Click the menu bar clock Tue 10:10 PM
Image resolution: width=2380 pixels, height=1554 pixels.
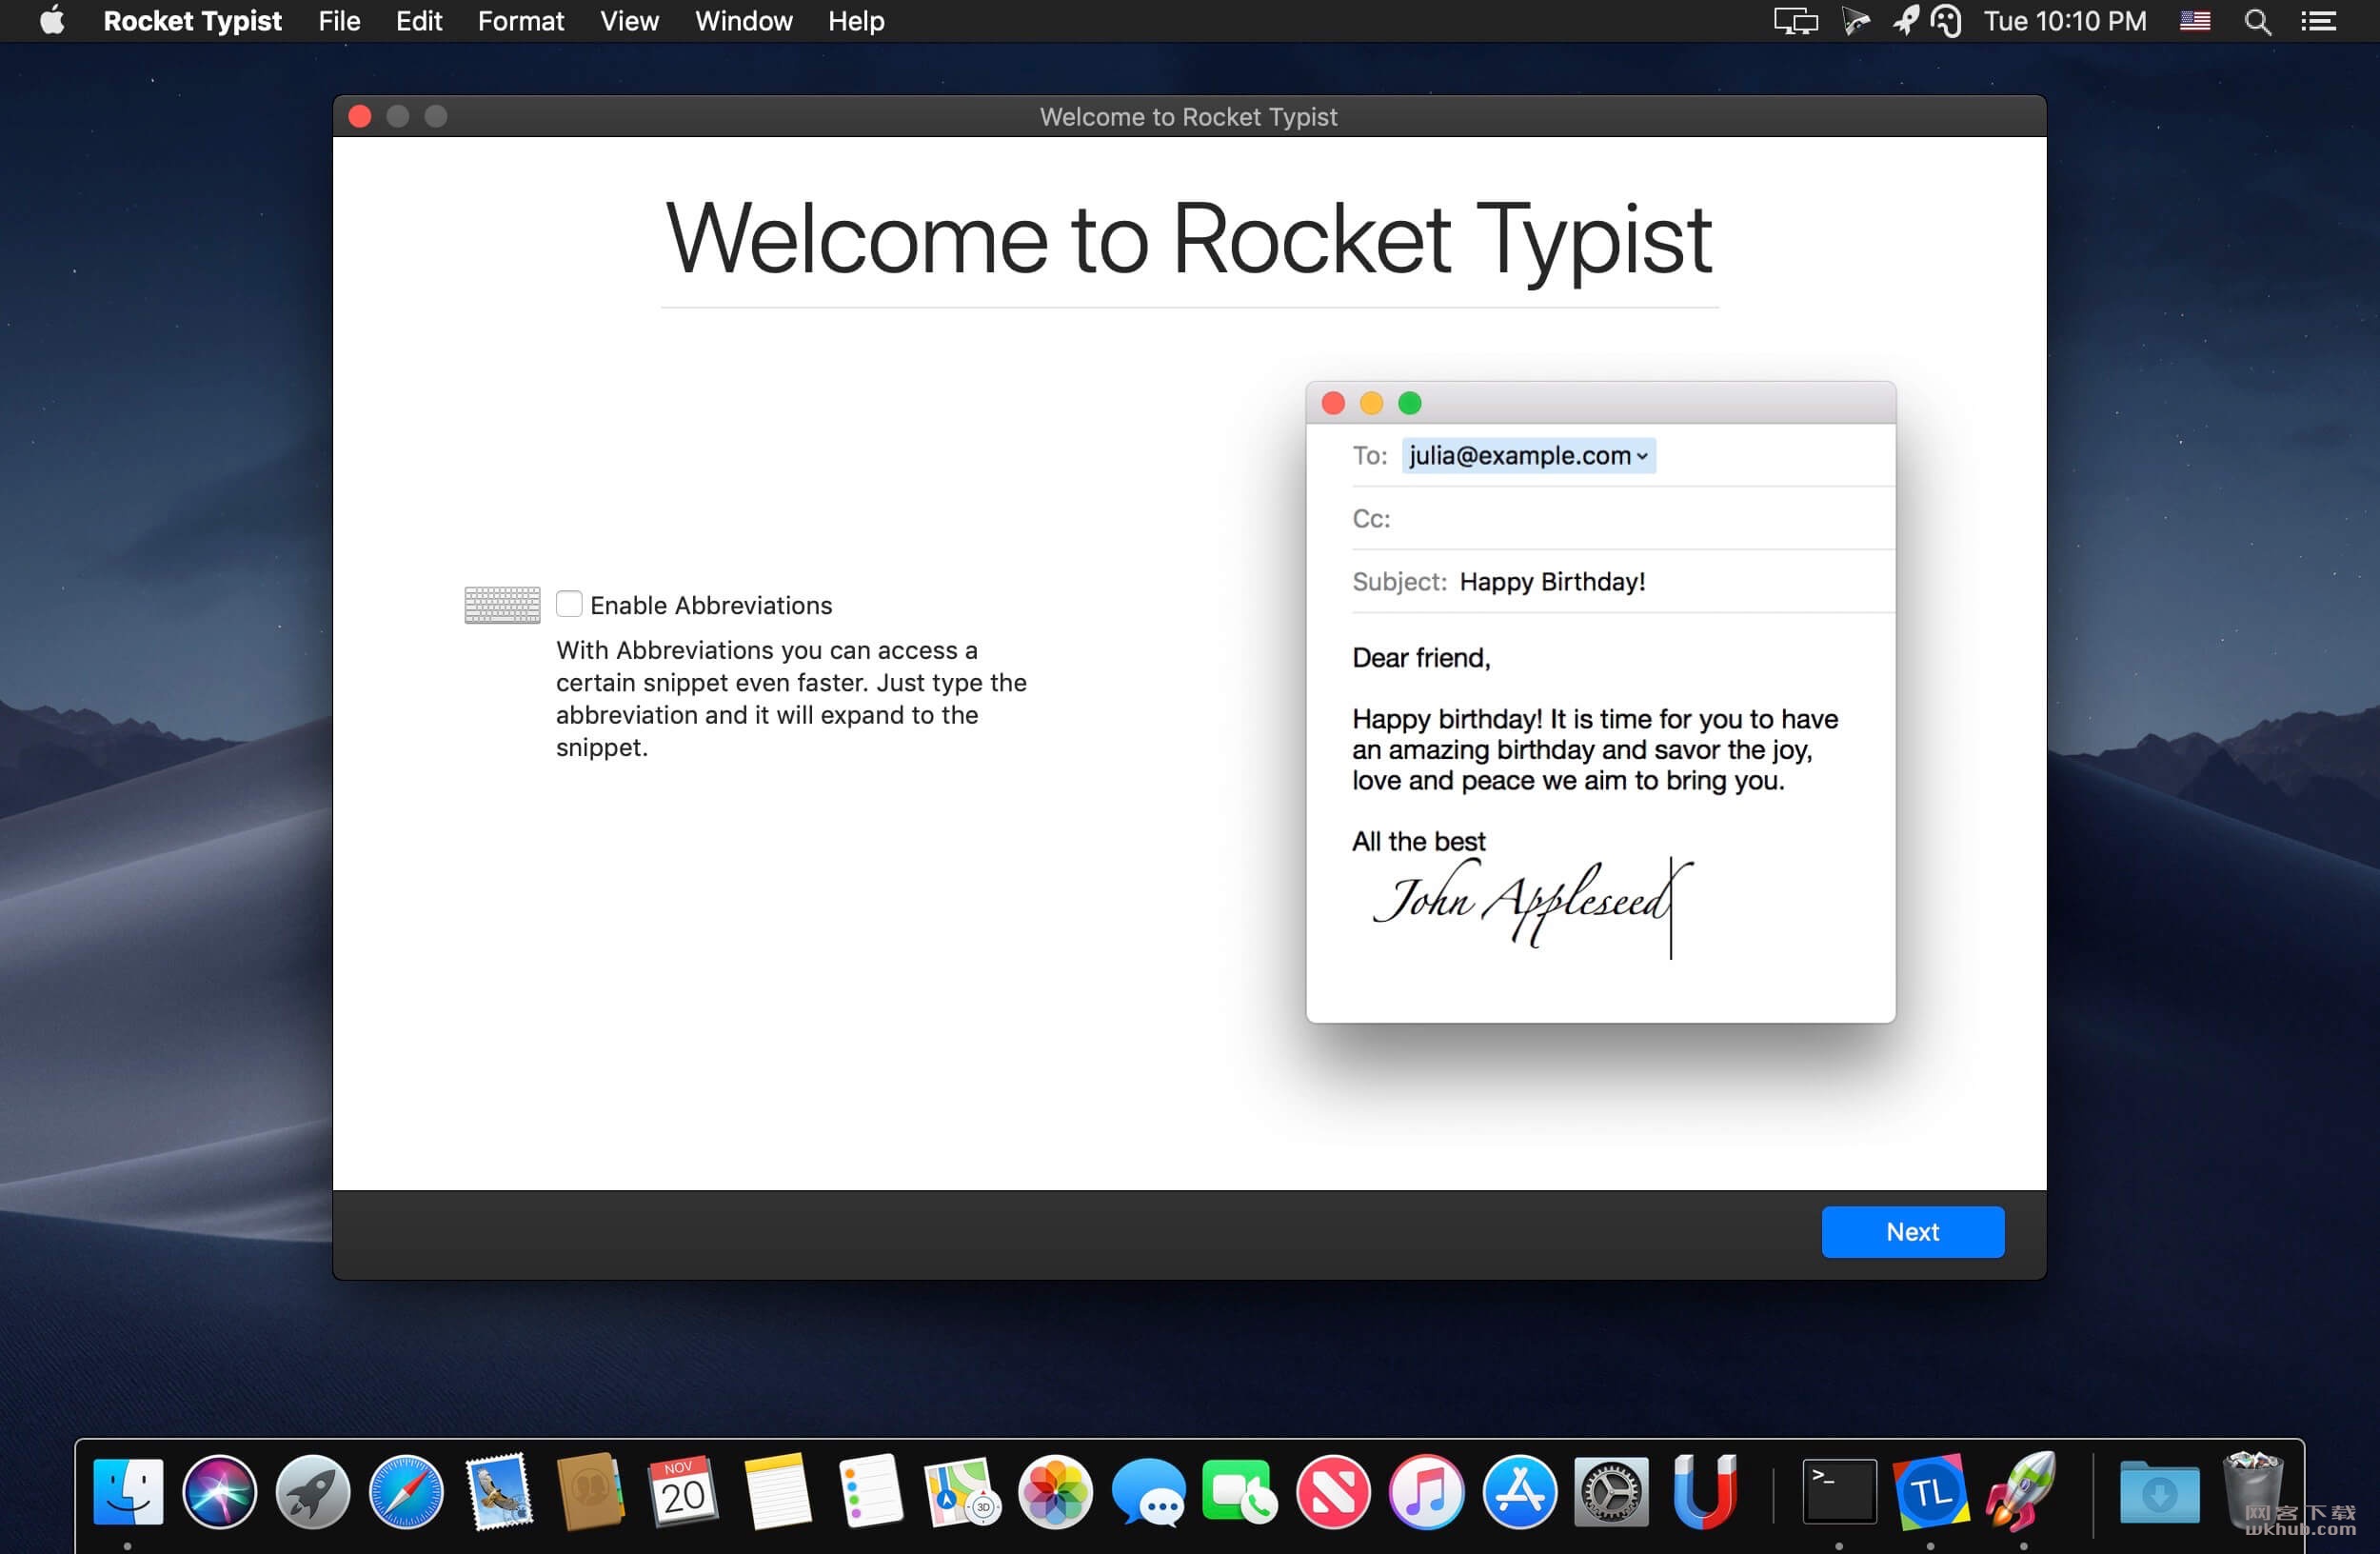tap(2064, 21)
